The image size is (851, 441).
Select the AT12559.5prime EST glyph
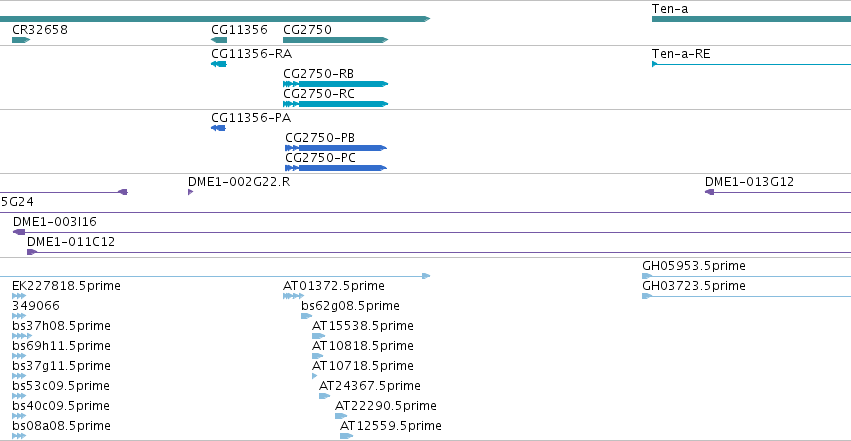(x=346, y=436)
